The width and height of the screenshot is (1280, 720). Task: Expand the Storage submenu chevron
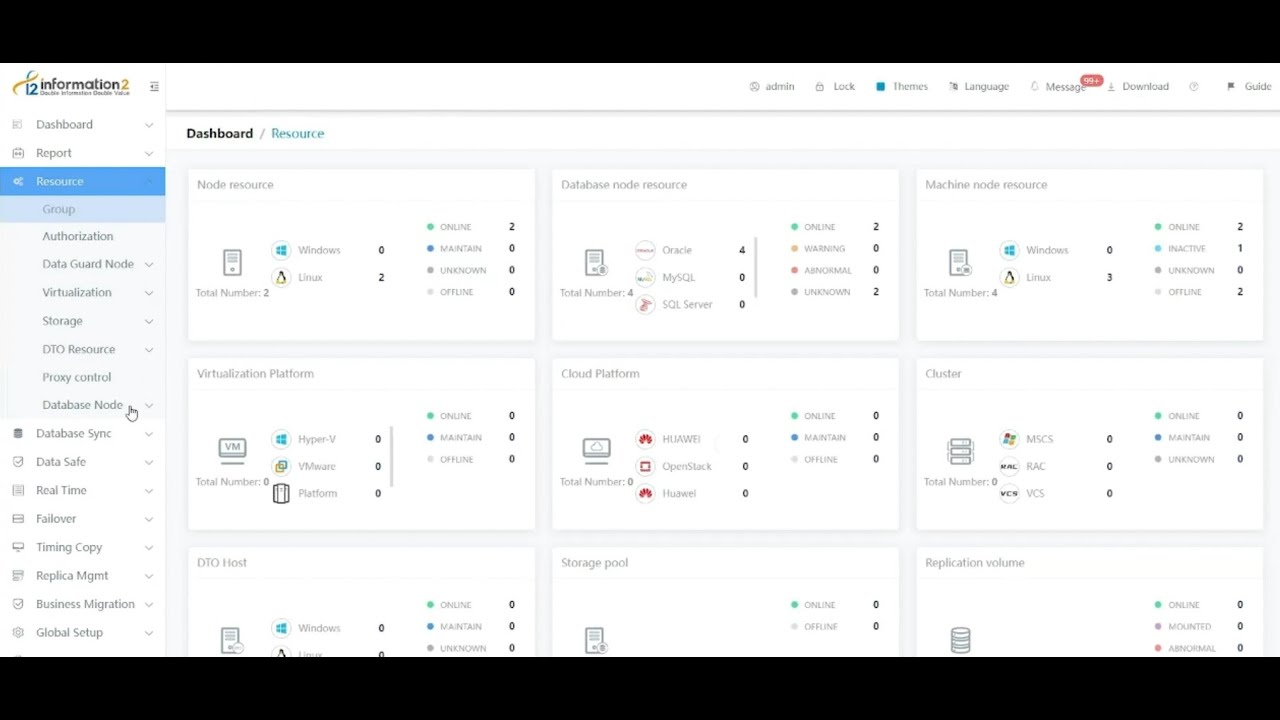149,321
